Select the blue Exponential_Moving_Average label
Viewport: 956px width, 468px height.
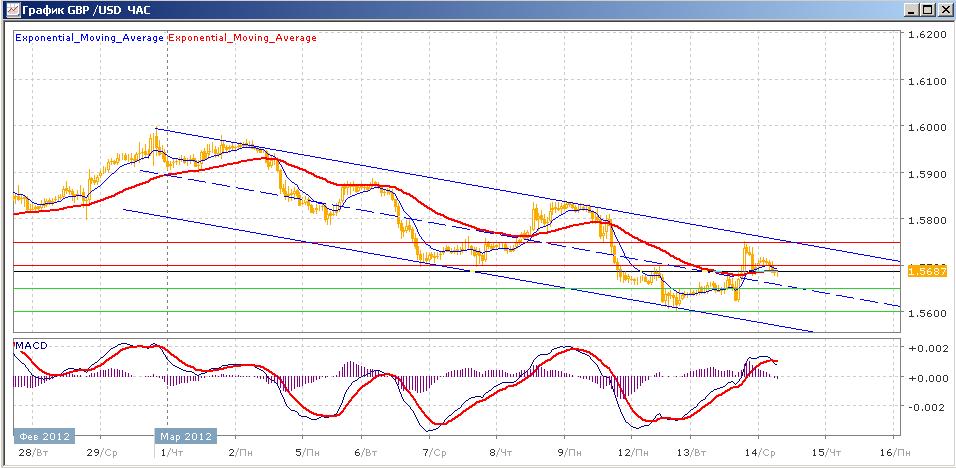pyautogui.click(x=90, y=38)
